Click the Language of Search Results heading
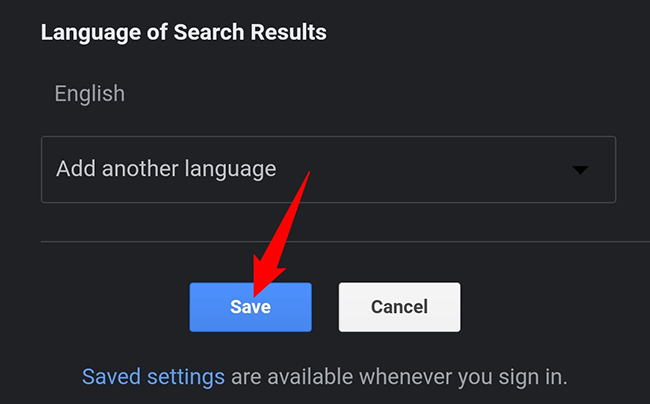The width and height of the screenshot is (650, 404). 184,33
